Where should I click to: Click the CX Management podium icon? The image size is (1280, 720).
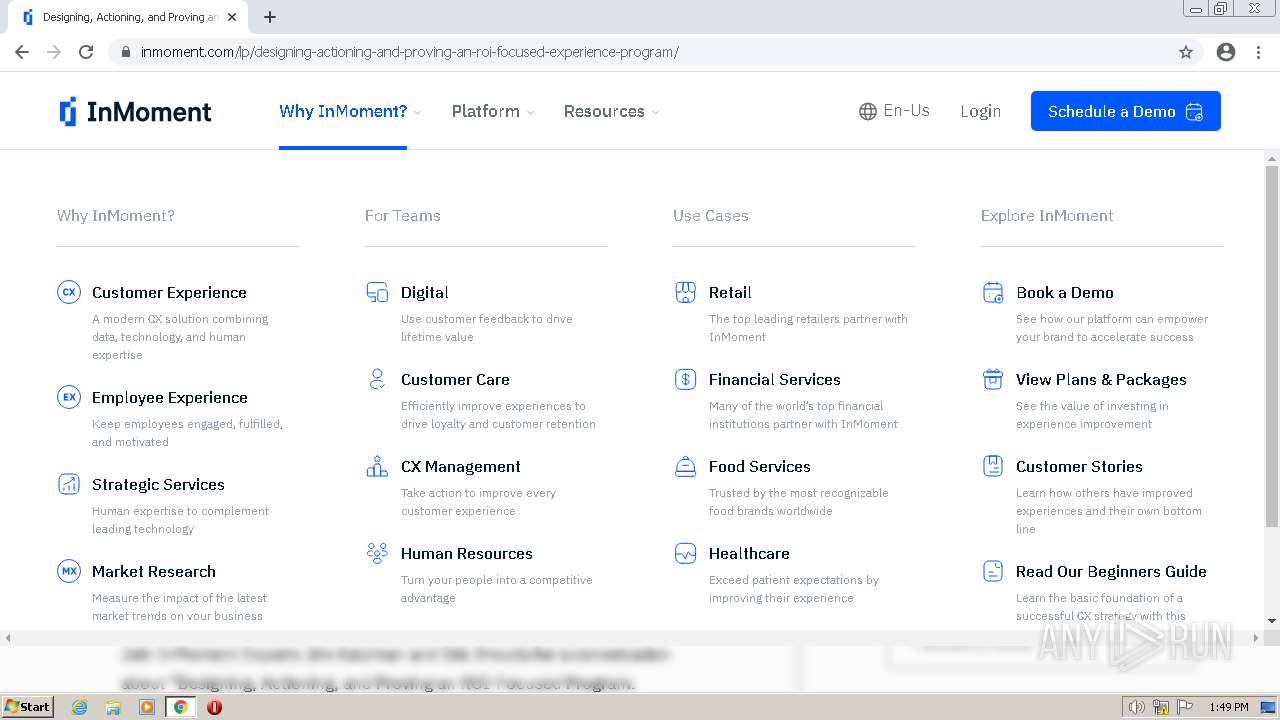(x=377, y=466)
